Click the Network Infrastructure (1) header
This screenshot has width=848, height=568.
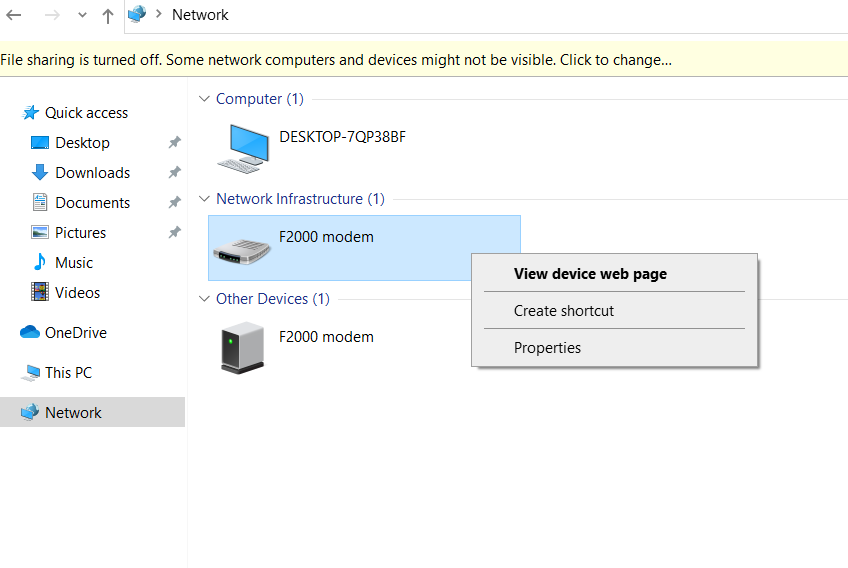(x=300, y=199)
